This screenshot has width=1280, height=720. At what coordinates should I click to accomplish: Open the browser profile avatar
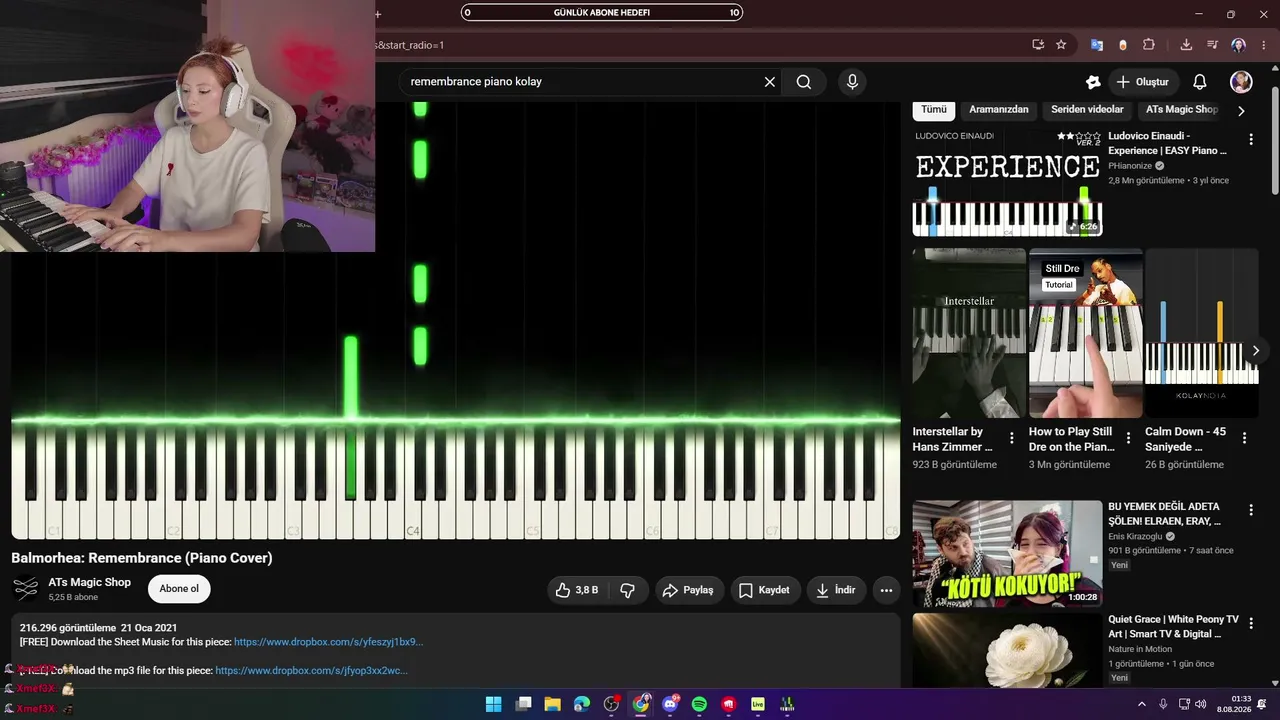[1239, 45]
